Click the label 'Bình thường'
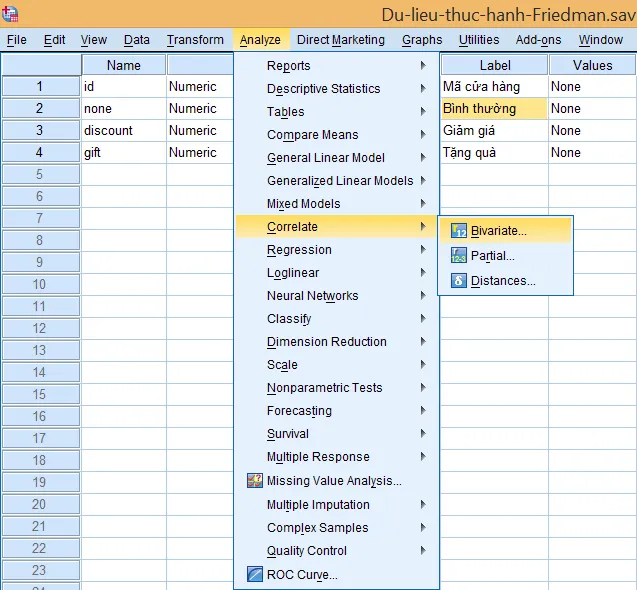 pos(479,108)
